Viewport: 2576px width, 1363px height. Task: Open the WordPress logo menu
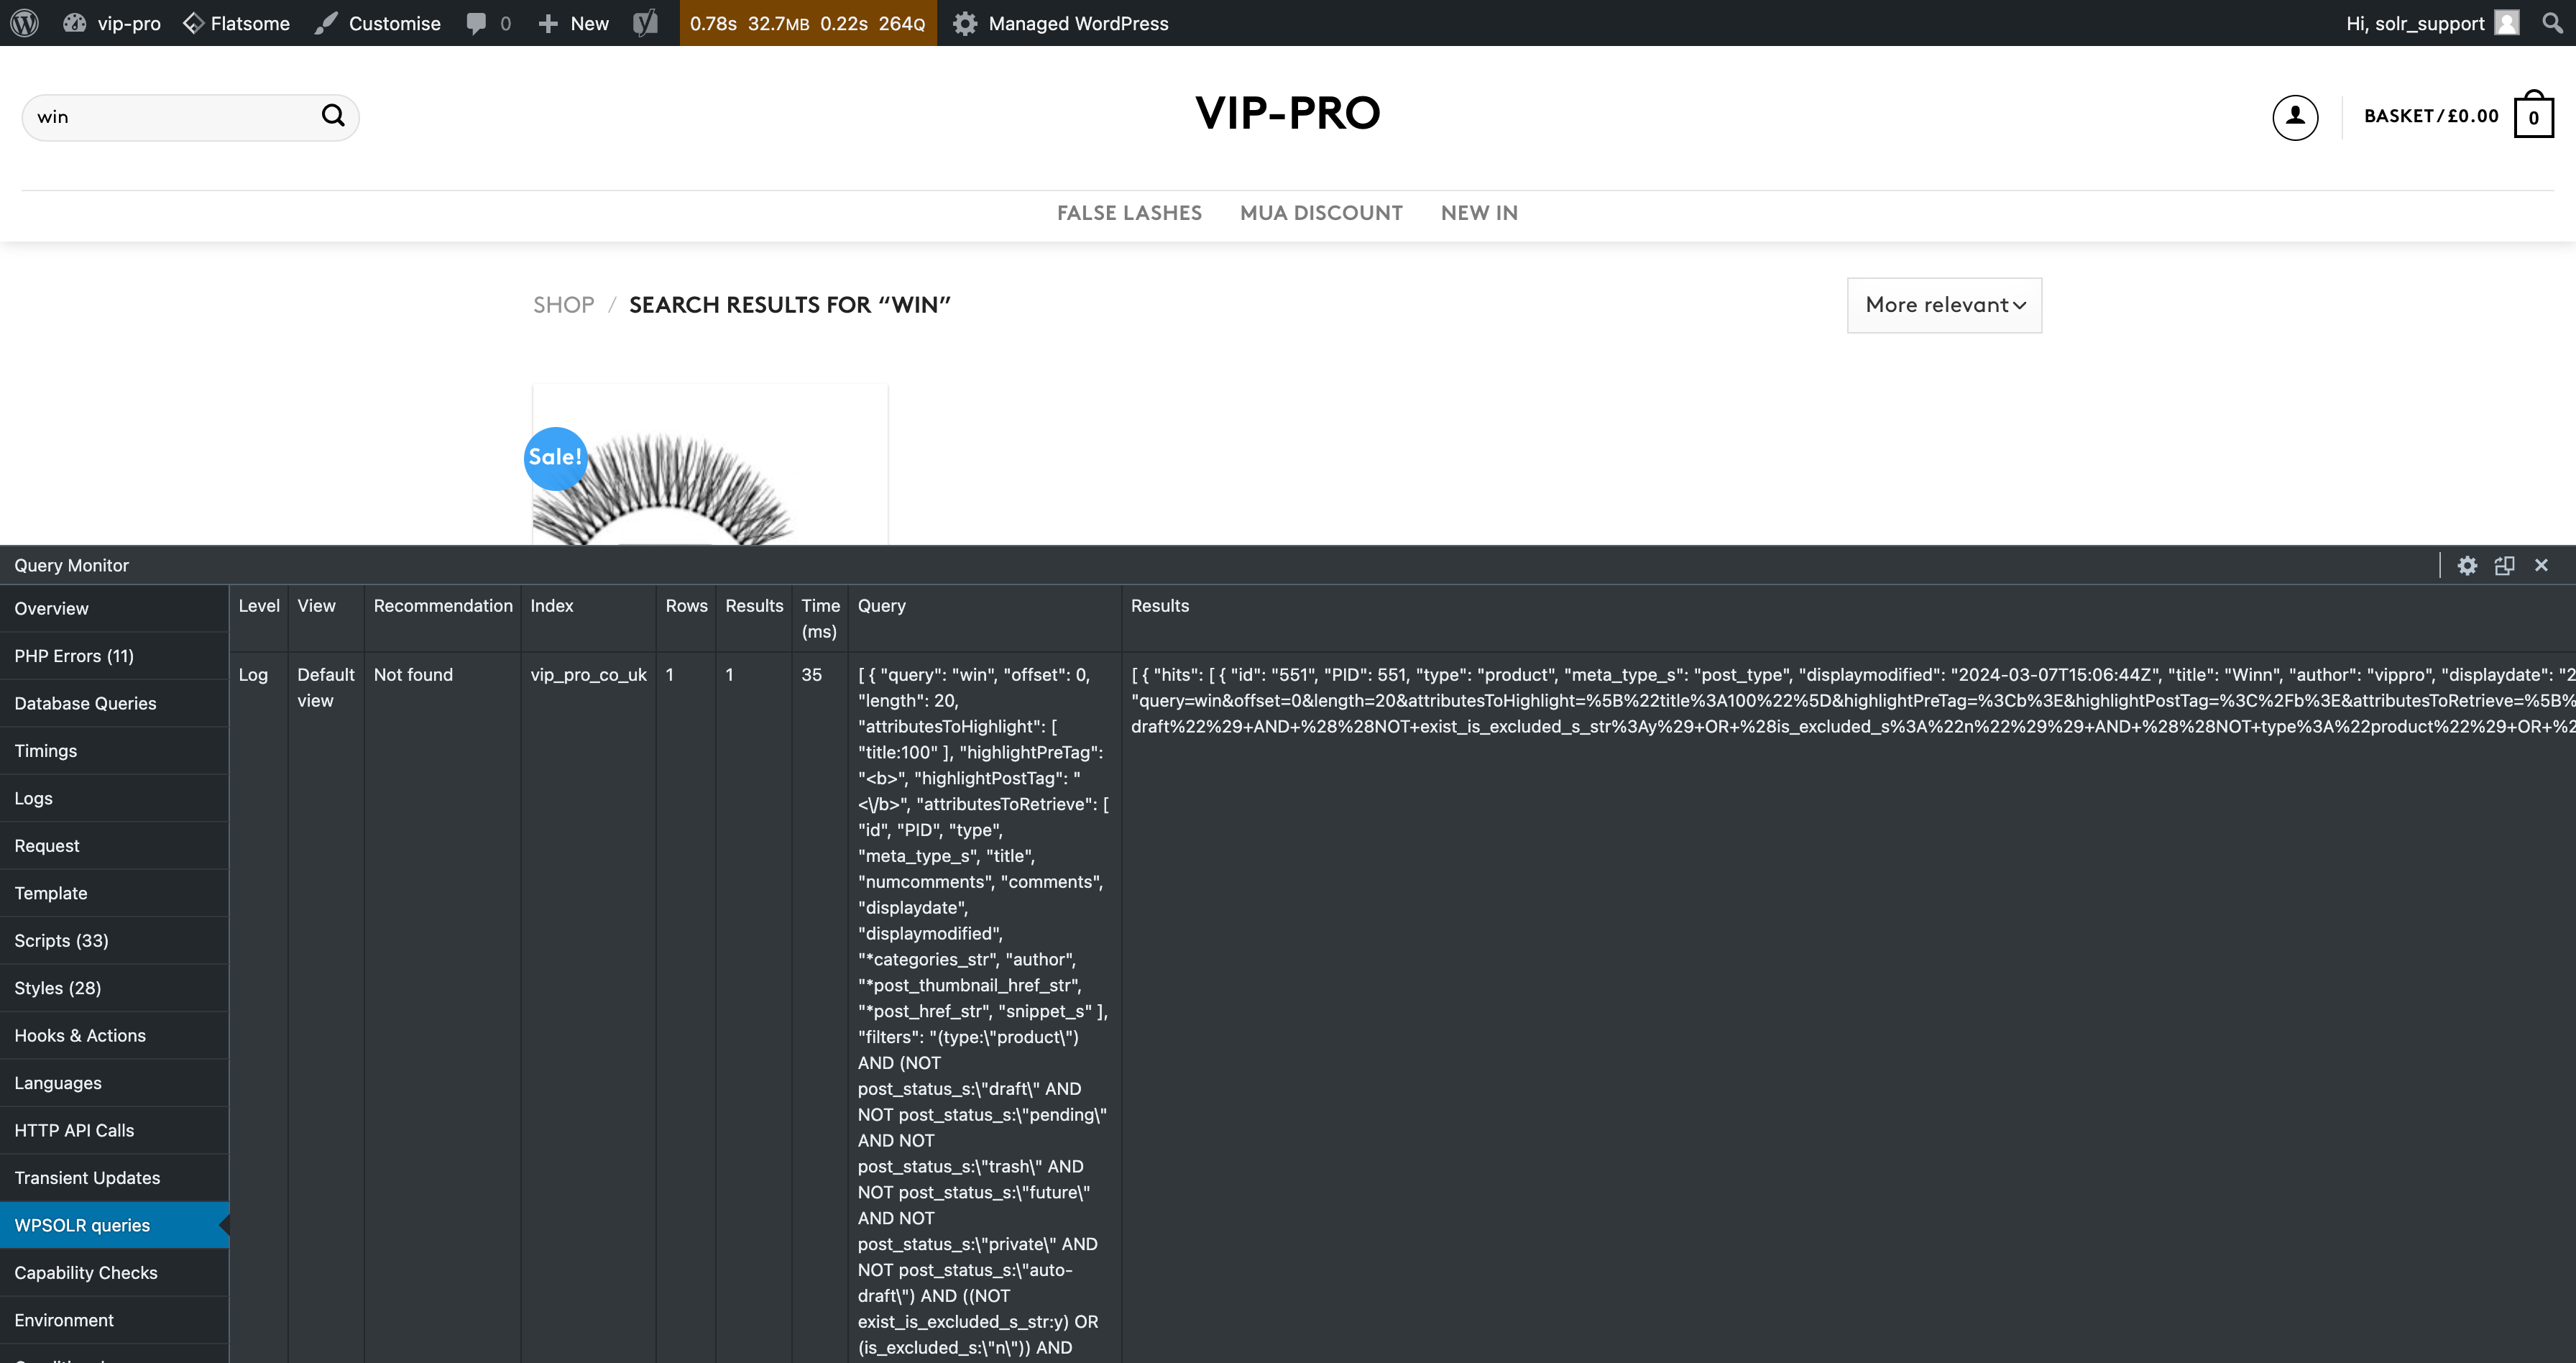[x=24, y=23]
